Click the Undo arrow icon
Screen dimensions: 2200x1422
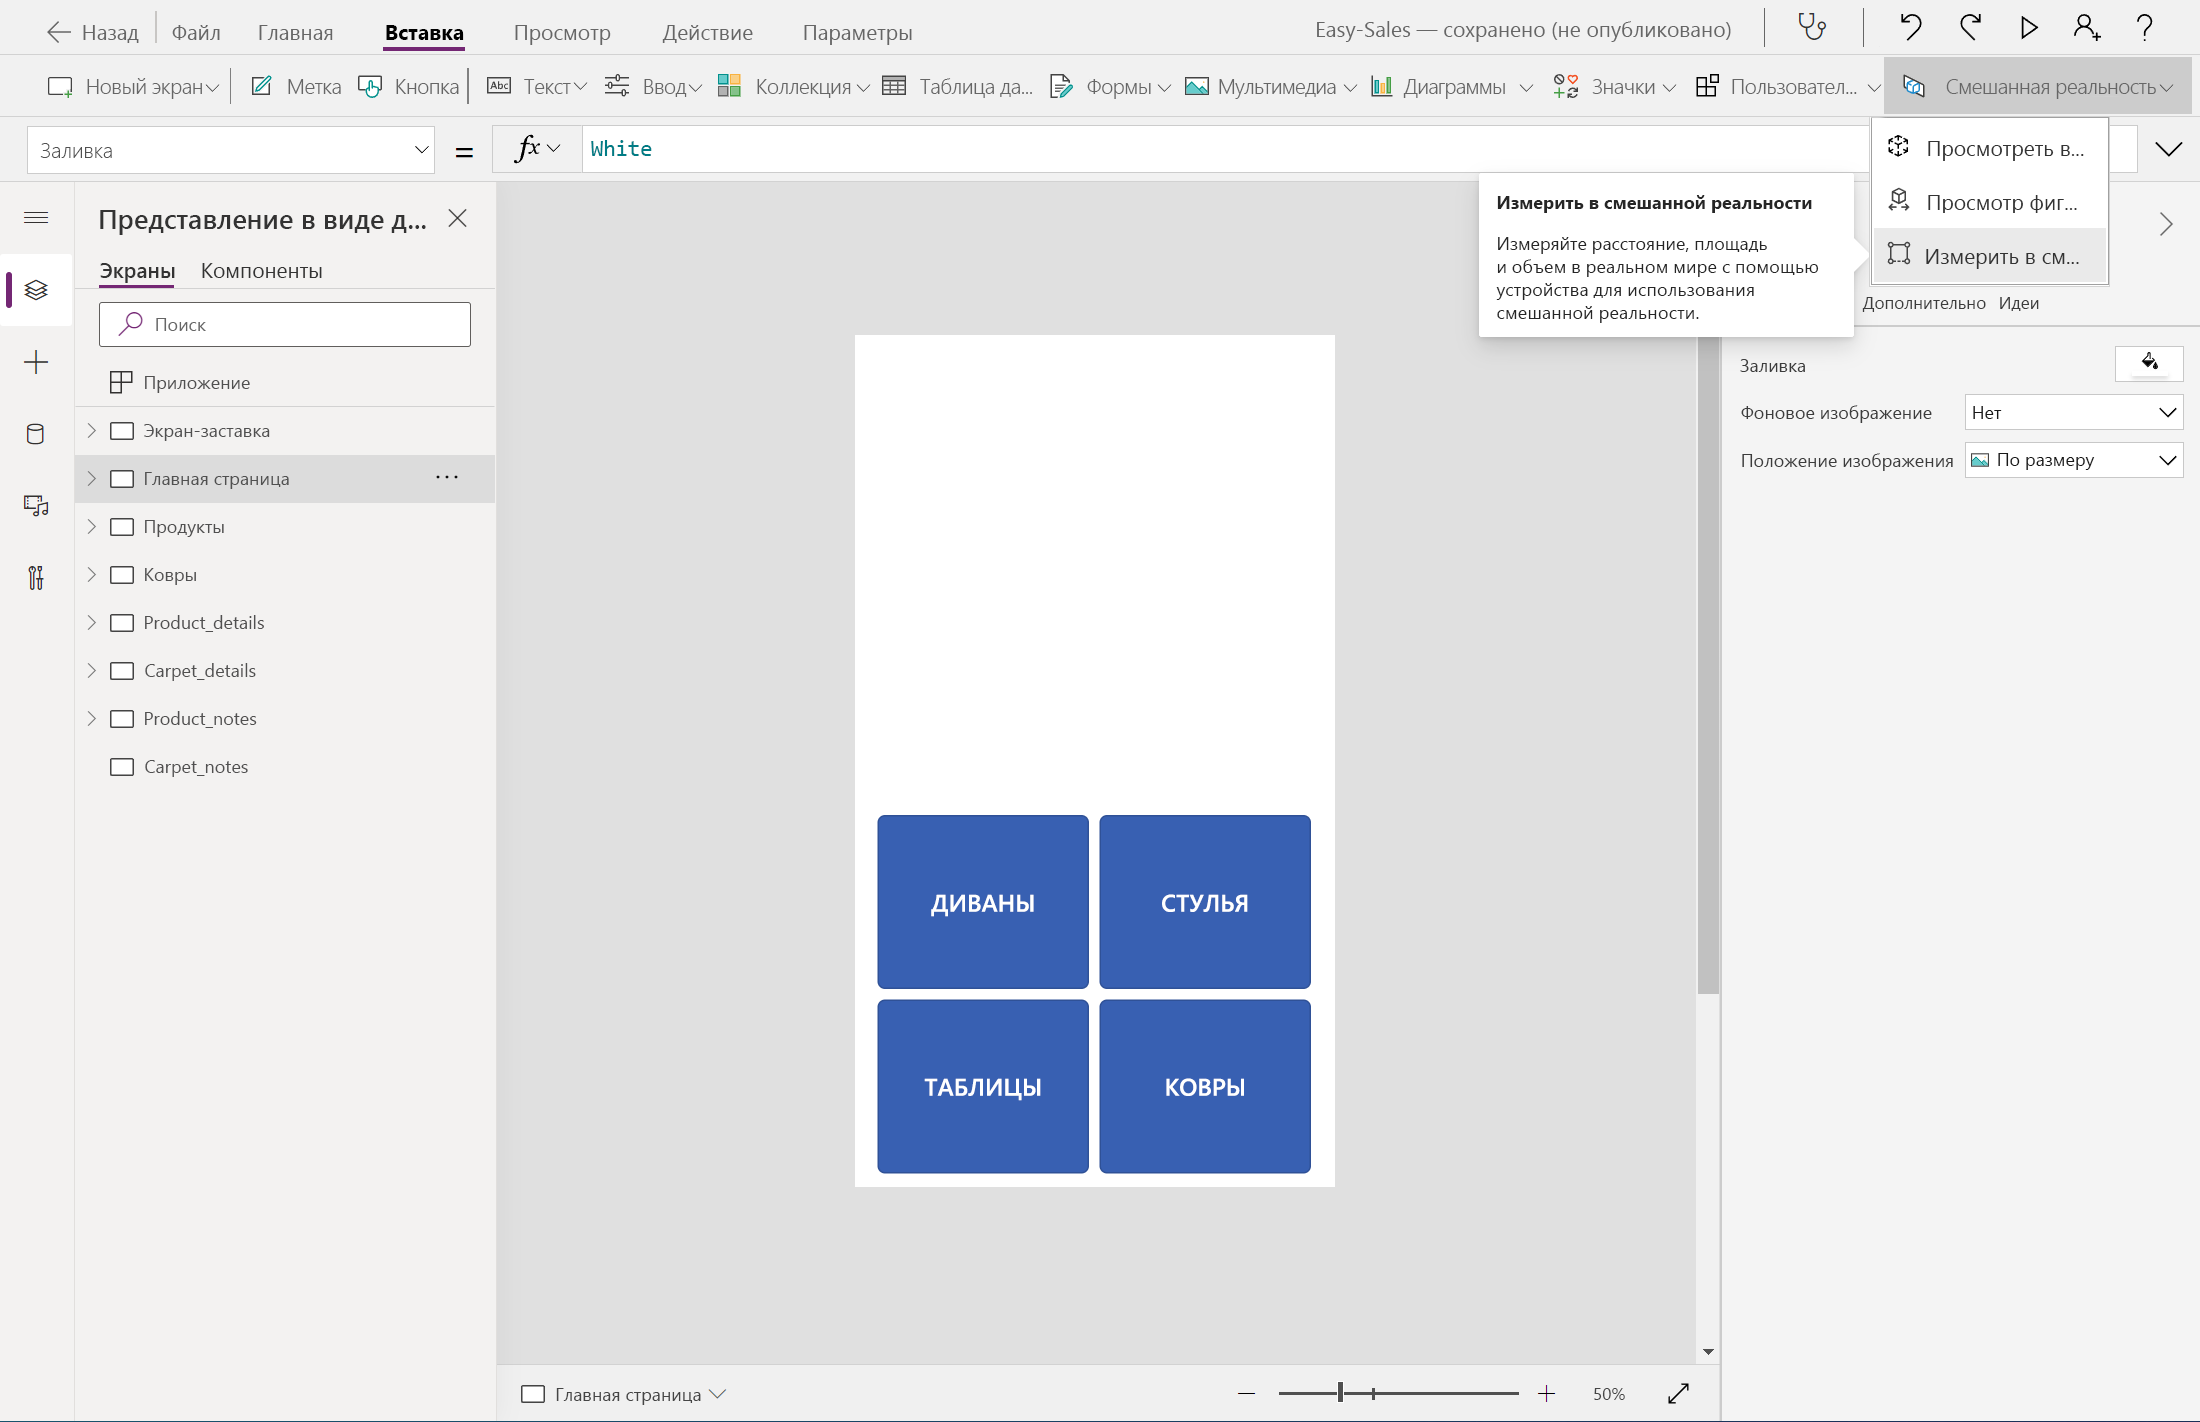pyautogui.click(x=1911, y=27)
